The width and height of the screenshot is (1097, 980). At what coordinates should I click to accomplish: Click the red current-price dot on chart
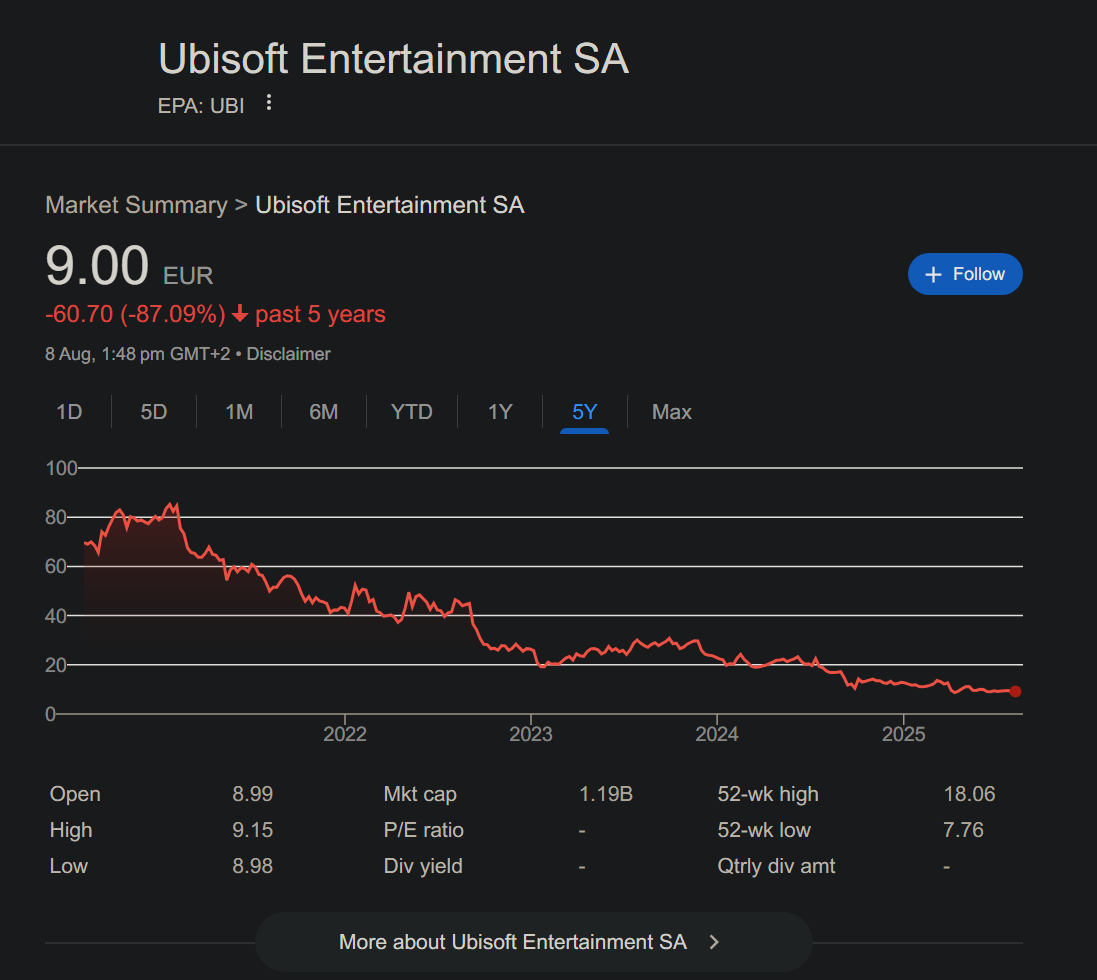(x=1015, y=692)
